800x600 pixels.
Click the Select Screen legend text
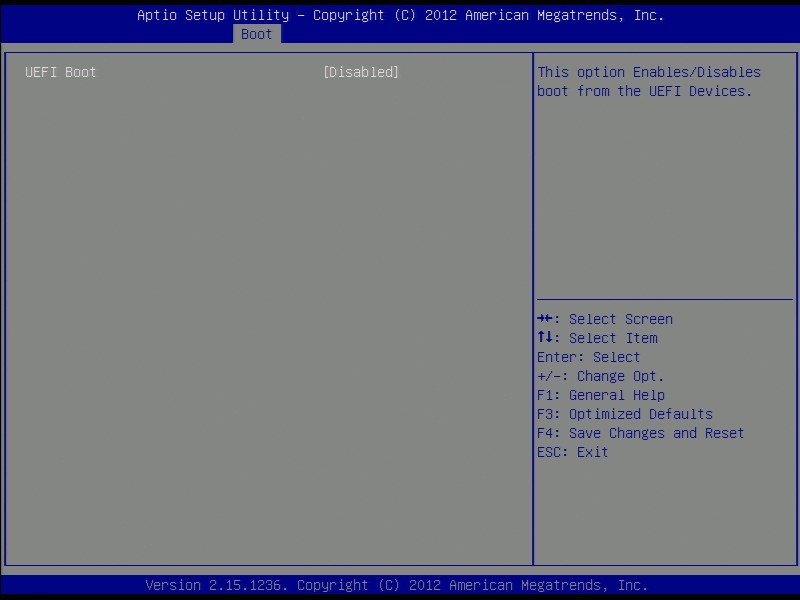click(x=620, y=319)
